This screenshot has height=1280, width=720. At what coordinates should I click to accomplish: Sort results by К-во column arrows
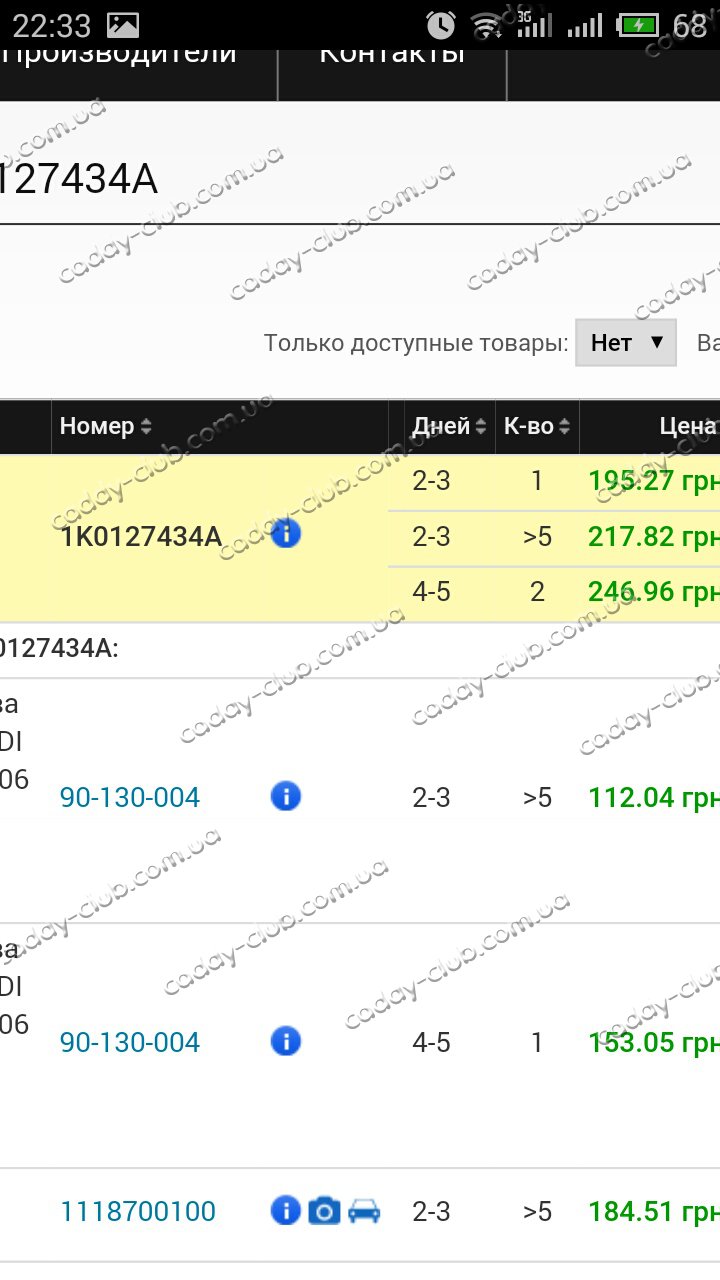[565, 427]
